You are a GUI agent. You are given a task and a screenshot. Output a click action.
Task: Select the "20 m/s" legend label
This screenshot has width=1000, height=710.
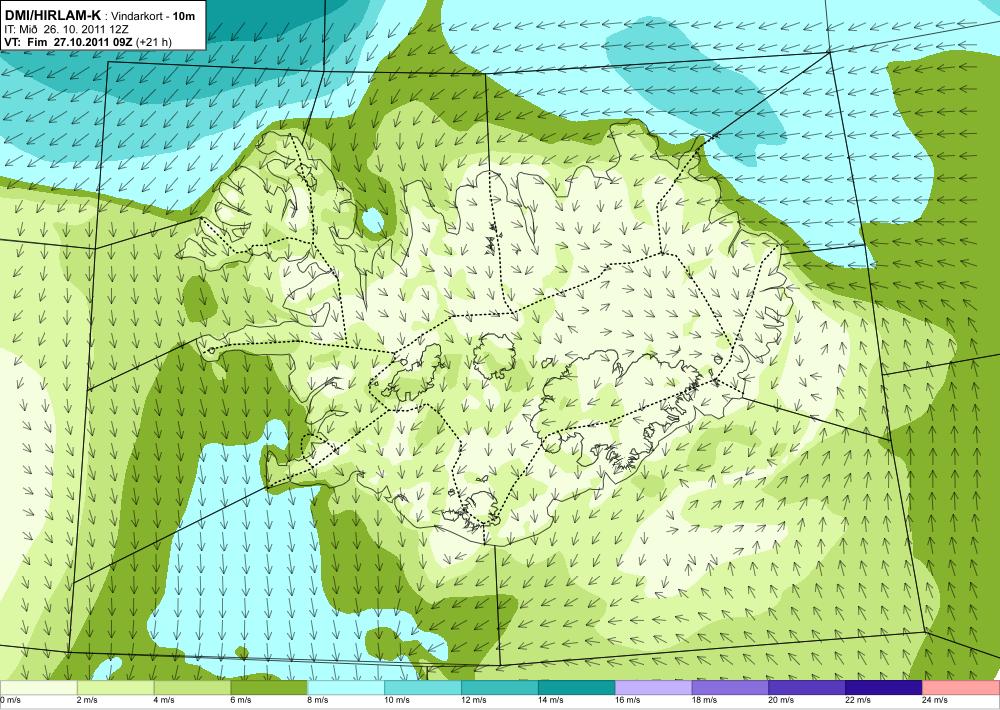click(782, 700)
